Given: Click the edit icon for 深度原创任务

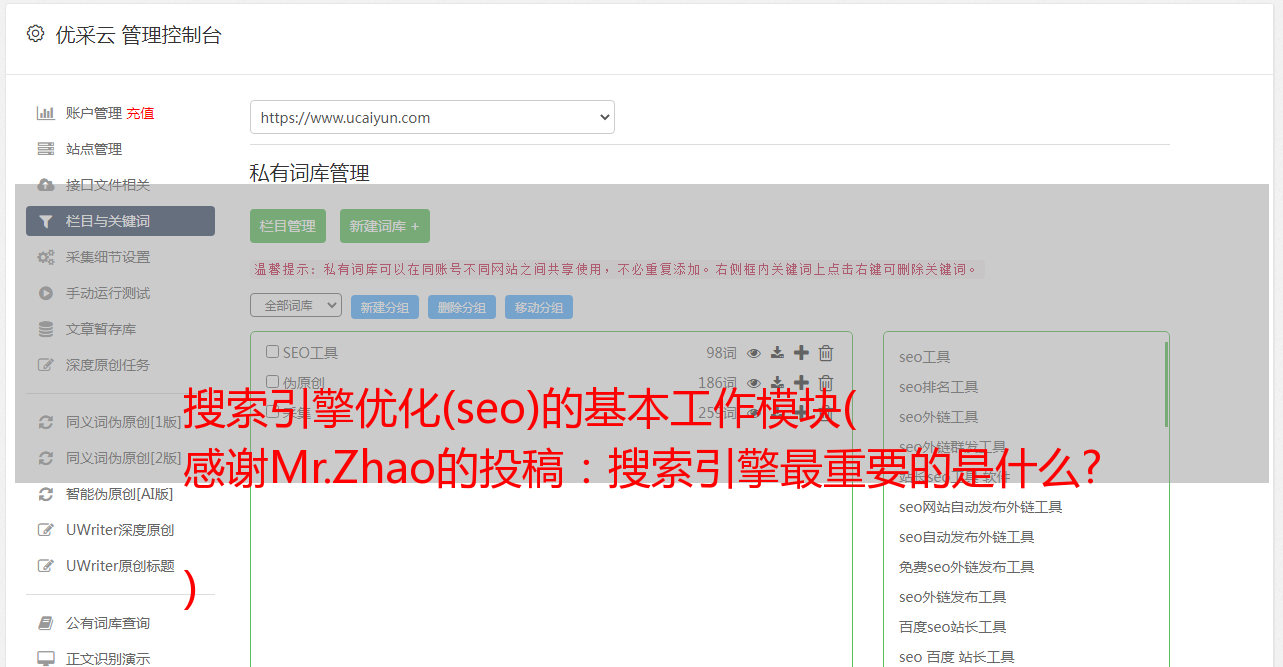Looking at the screenshot, I should tap(45, 365).
